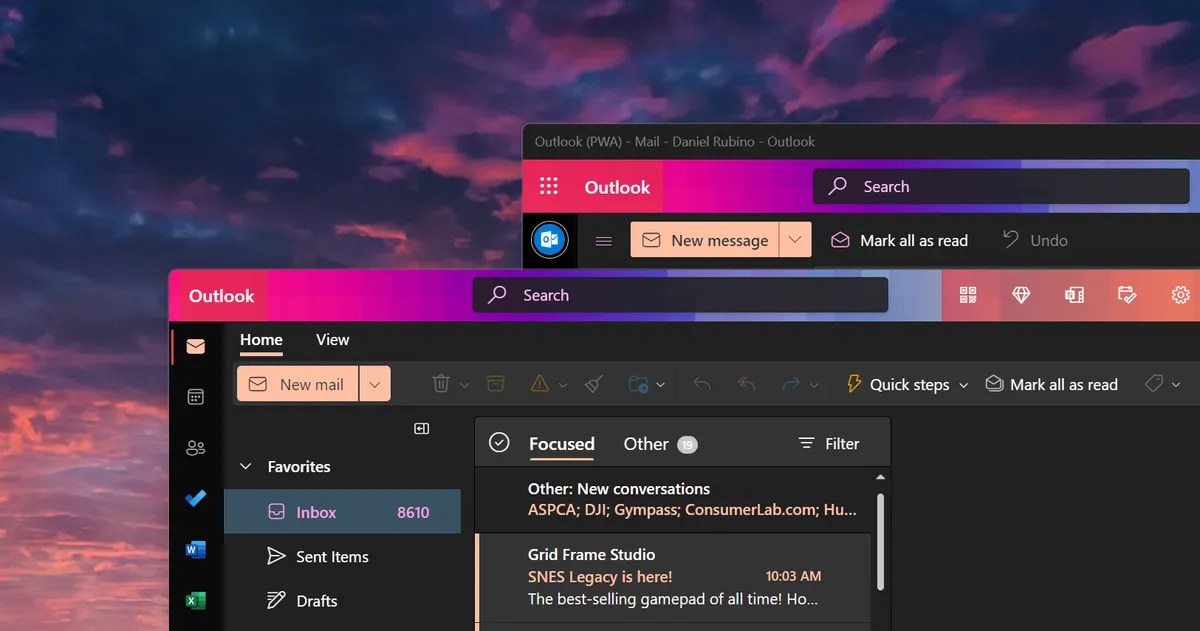Select the Other tab showing 19 conversations
Screen dimensions: 1200x631
(645, 443)
